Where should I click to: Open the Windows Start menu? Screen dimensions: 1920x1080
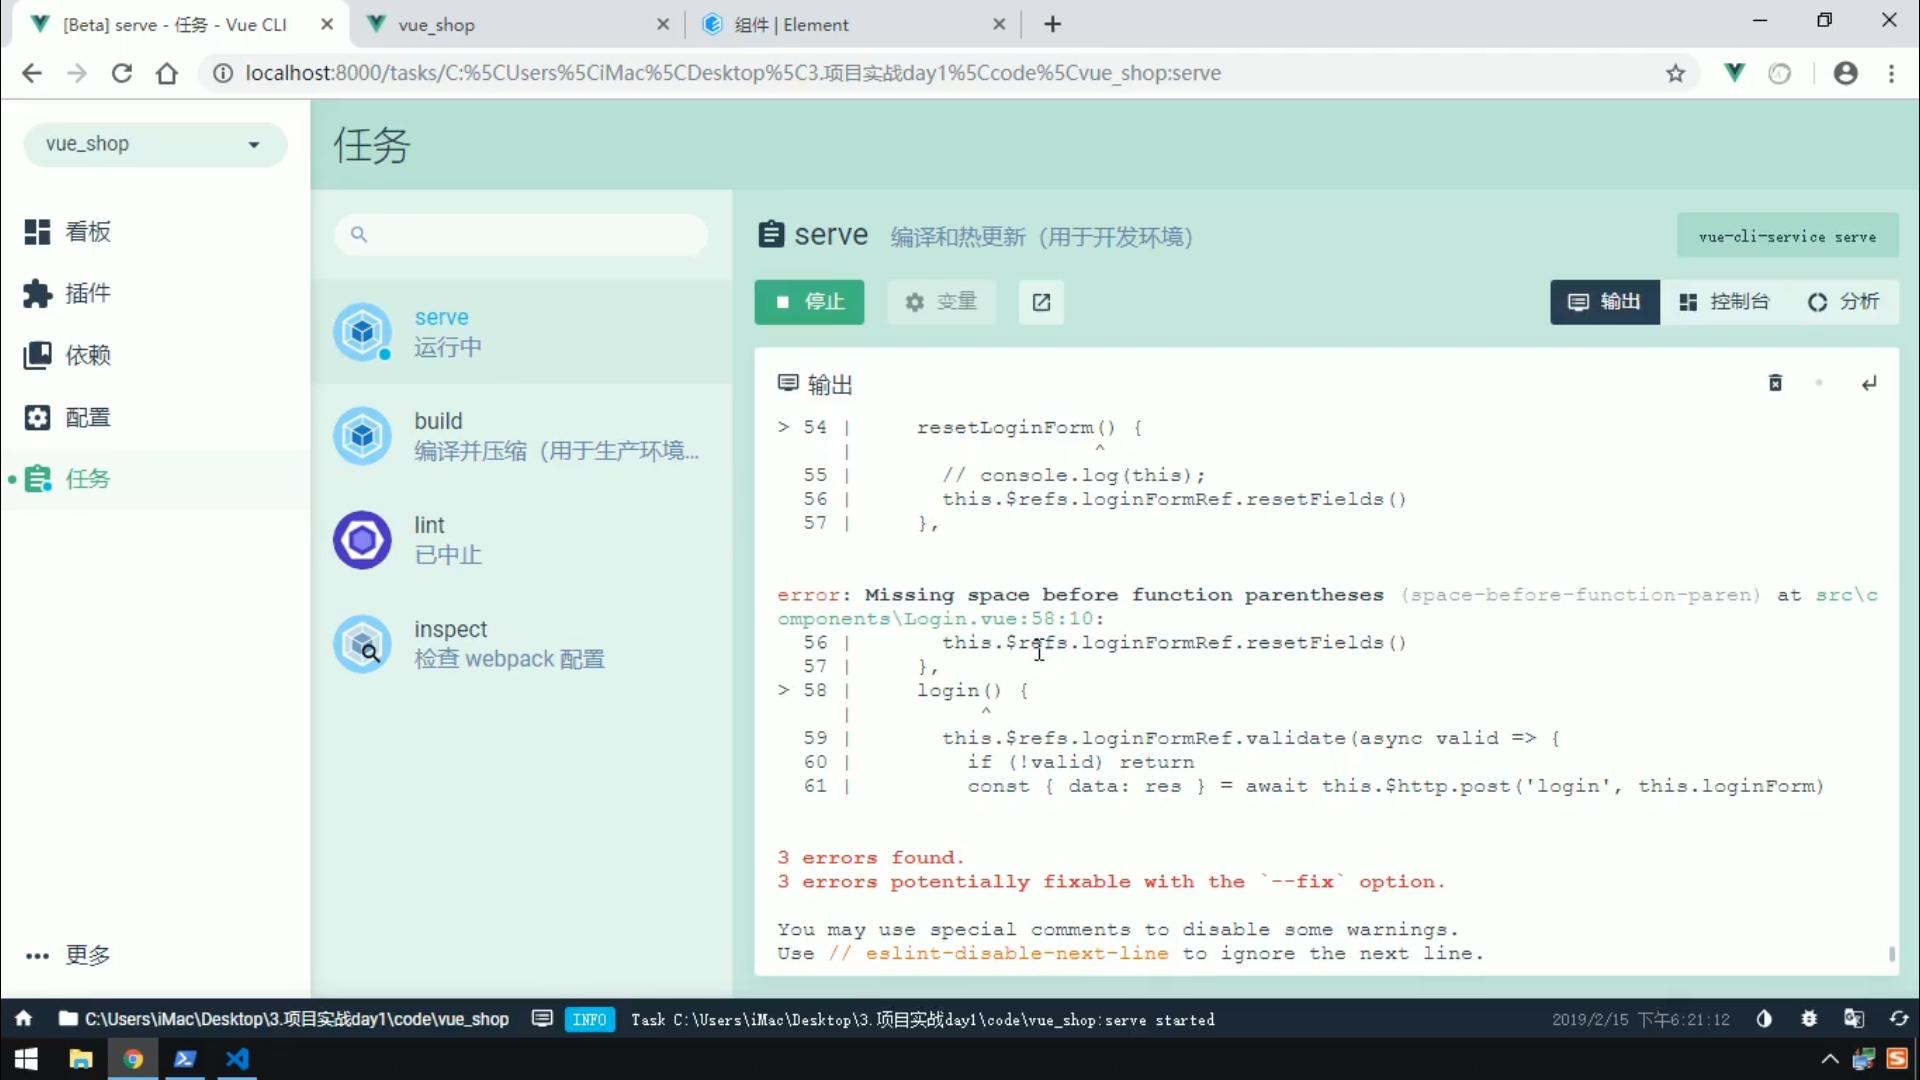coord(26,1059)
